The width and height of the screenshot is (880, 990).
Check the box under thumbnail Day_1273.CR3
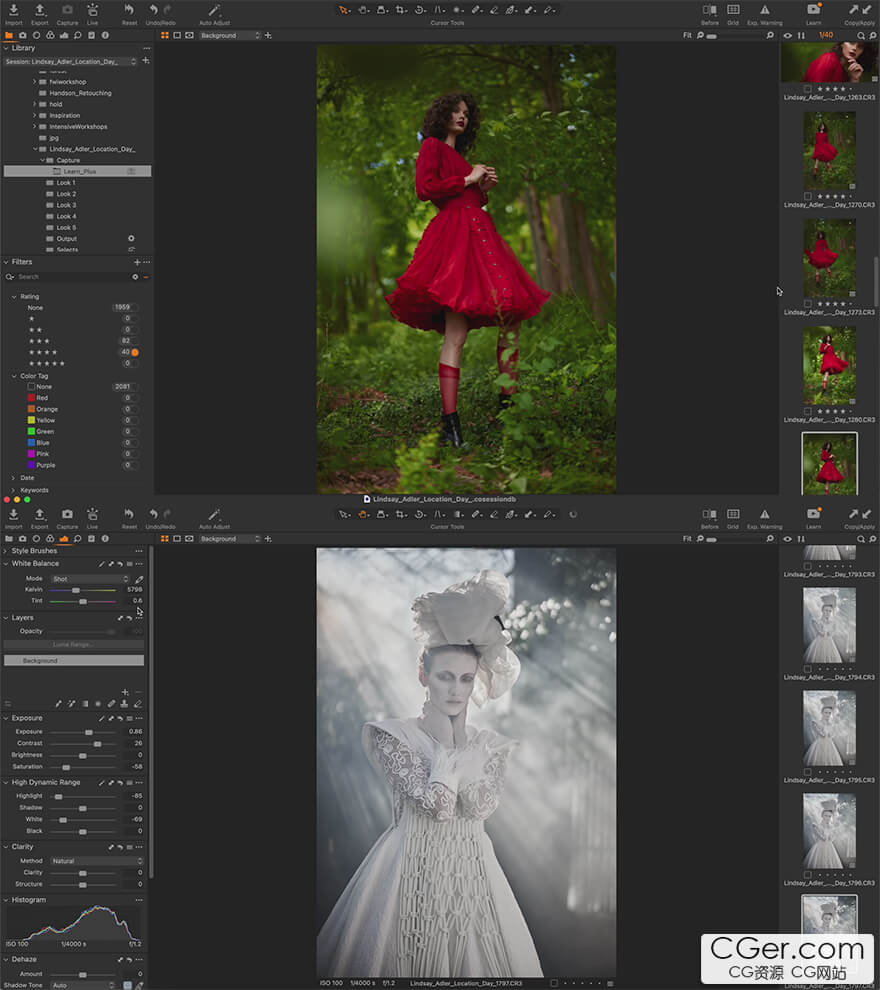pyautogui.click(x=807, y=304)
